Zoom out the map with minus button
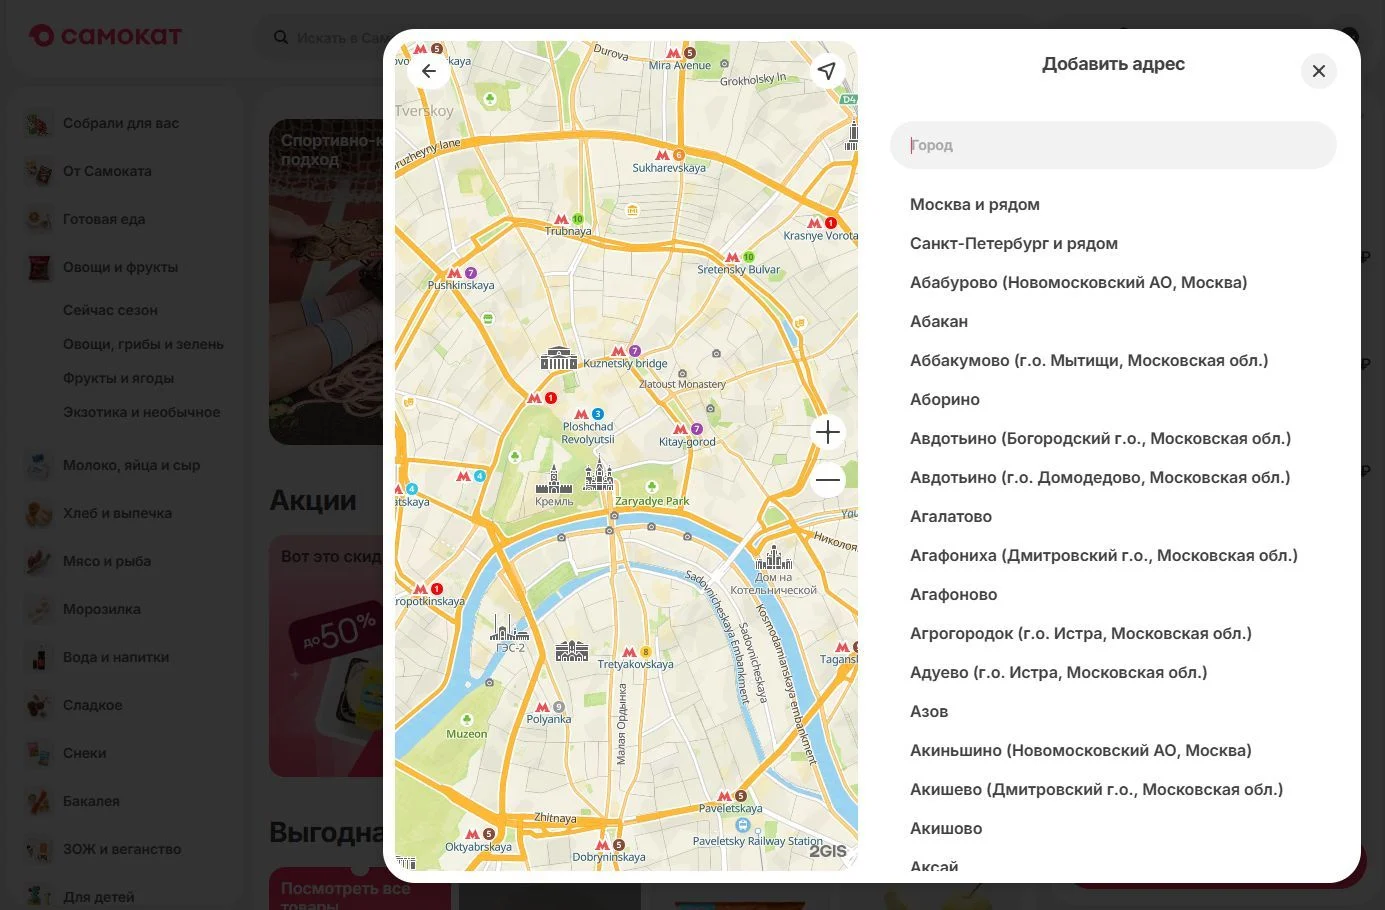Screen dimensions: 1385x910 [x=828, y=480]
